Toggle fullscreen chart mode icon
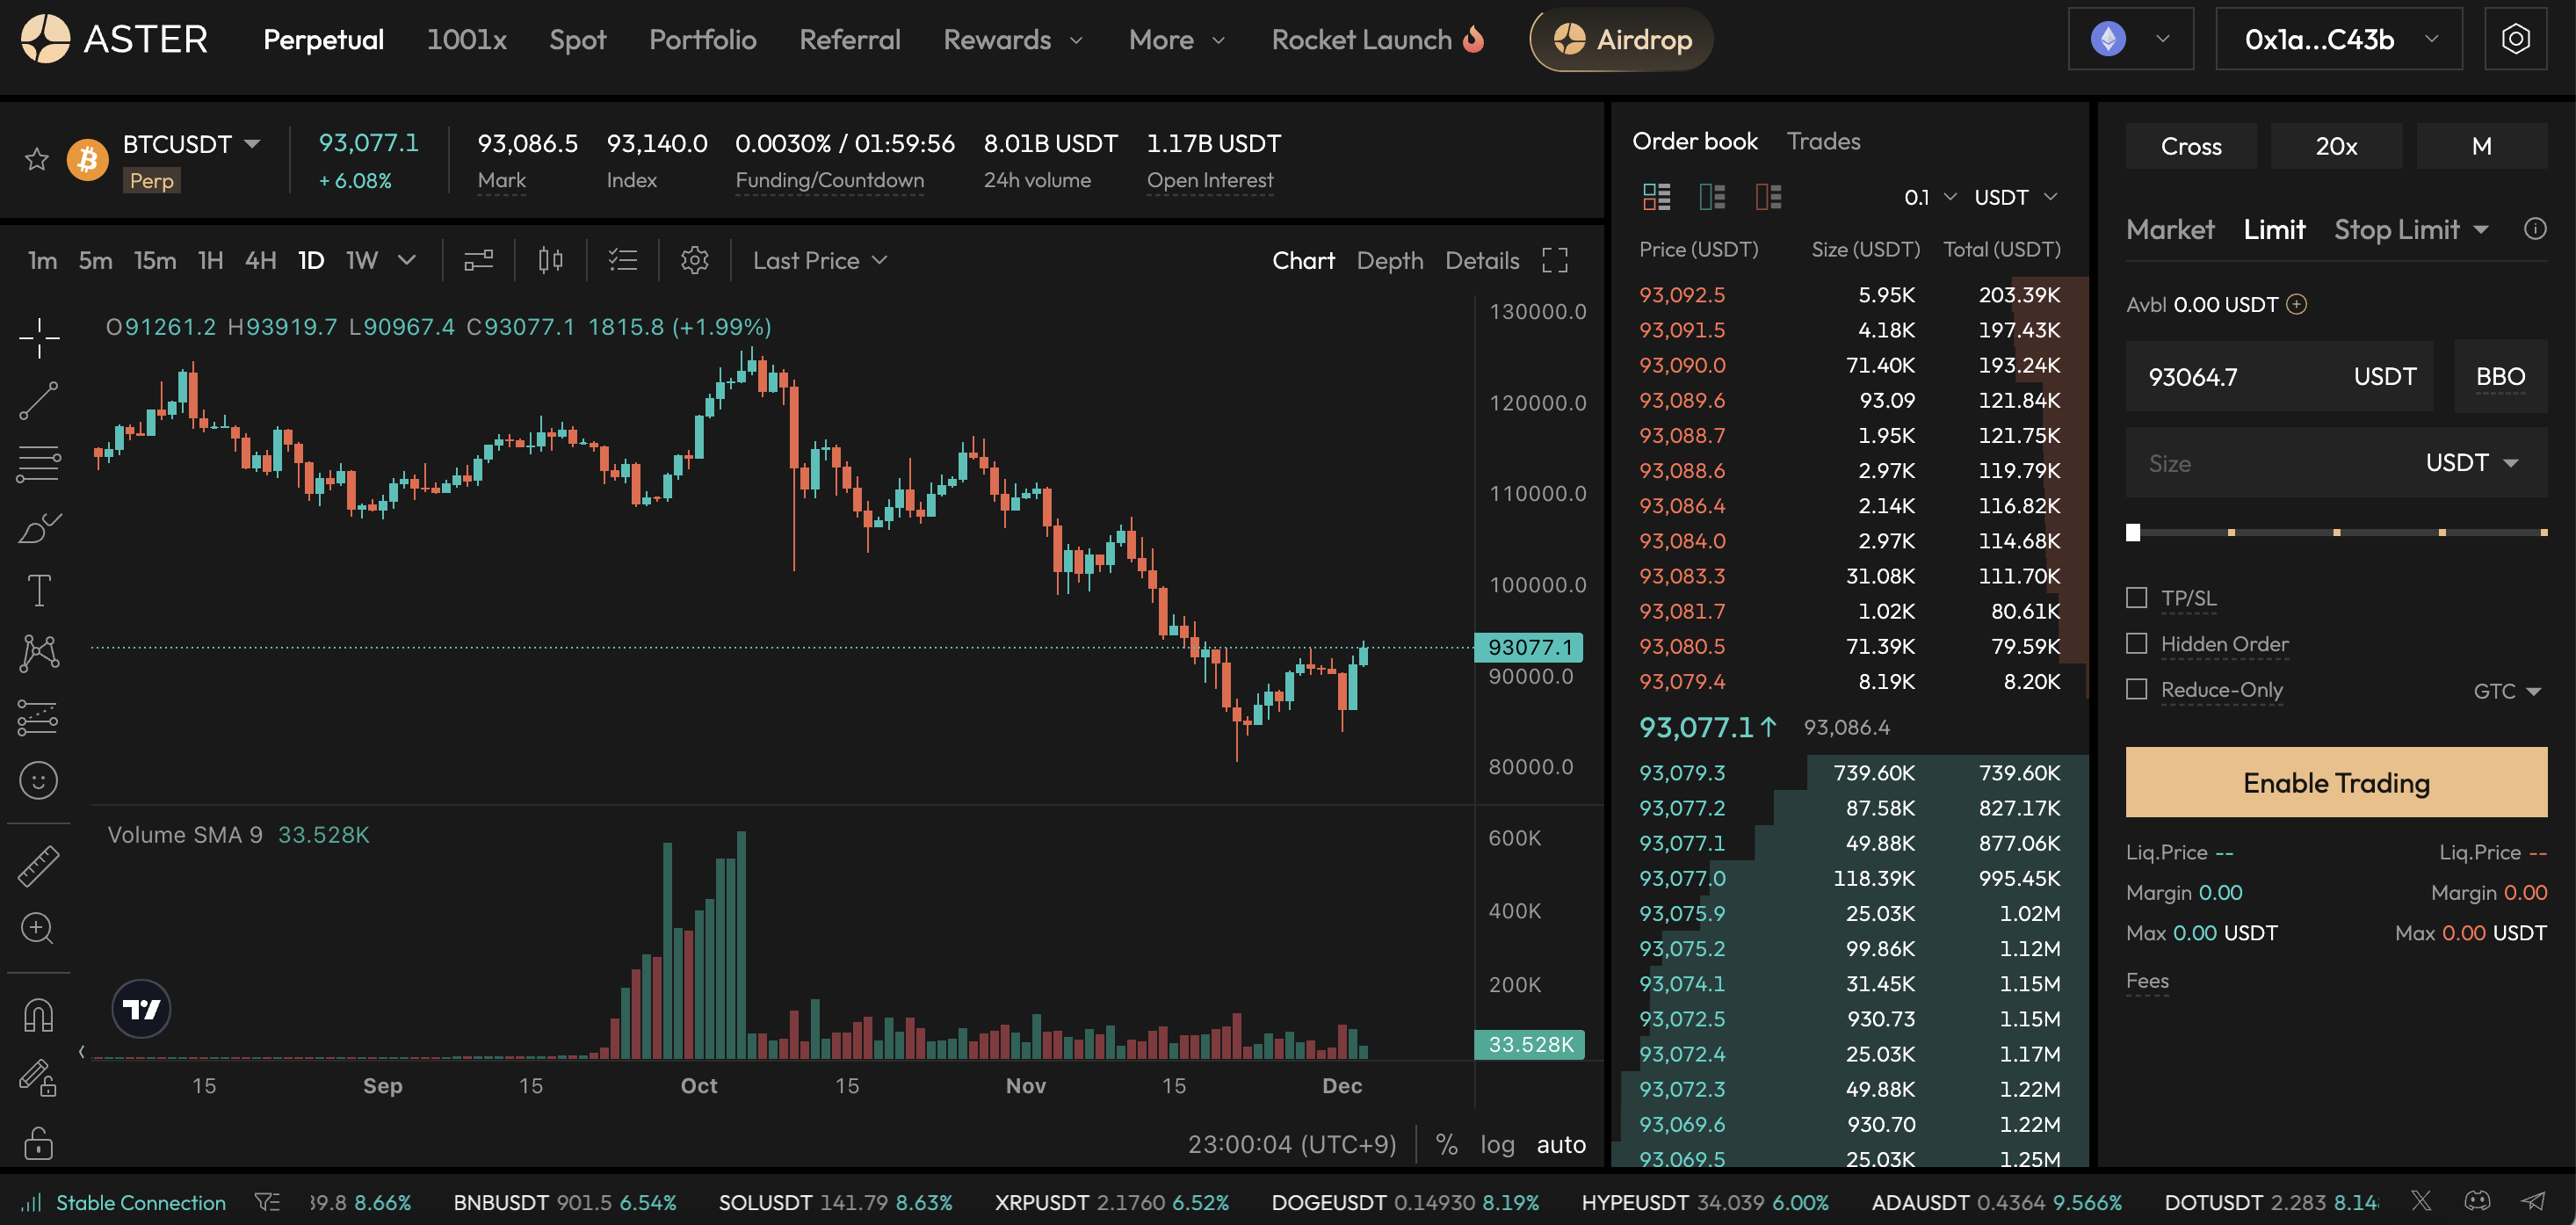The height and width of the screenshot is (1225, 2576). pyautogui.click(x=1554, y=260)
